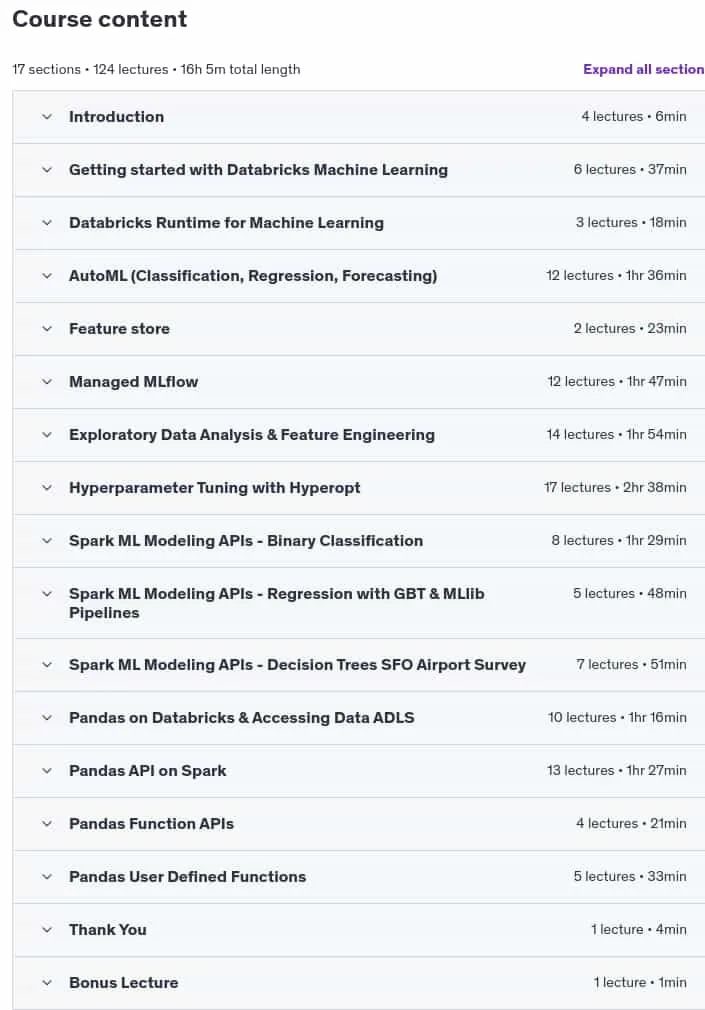Select Pandas Function APIs section title
Screen dimensions: 705x1010
(151, 823)
